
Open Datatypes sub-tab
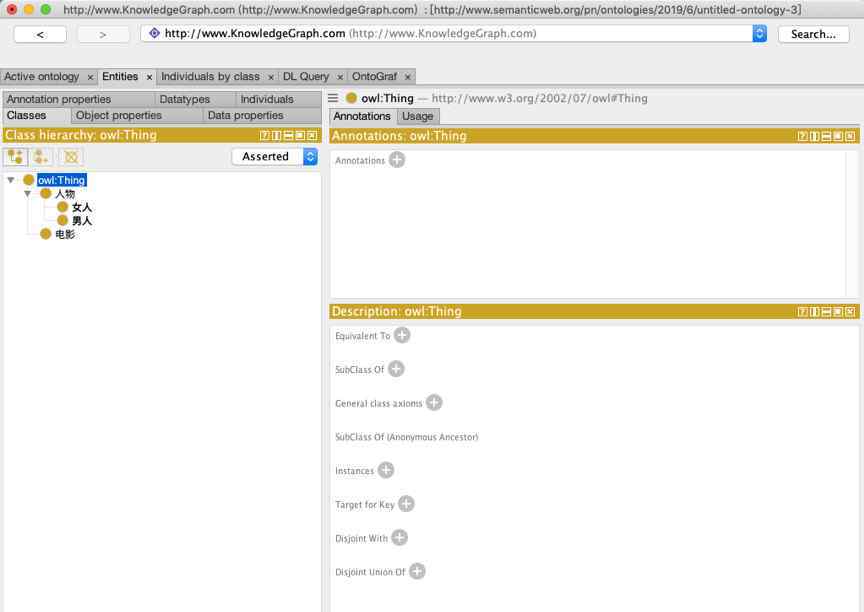point(196,99)
